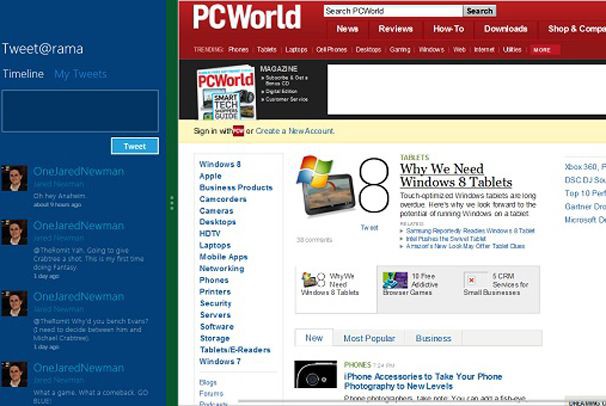The width and height of the screenshot is (606, 406).
Task: Click inside the tweet compose box
Action: click(x=80, y=111)
